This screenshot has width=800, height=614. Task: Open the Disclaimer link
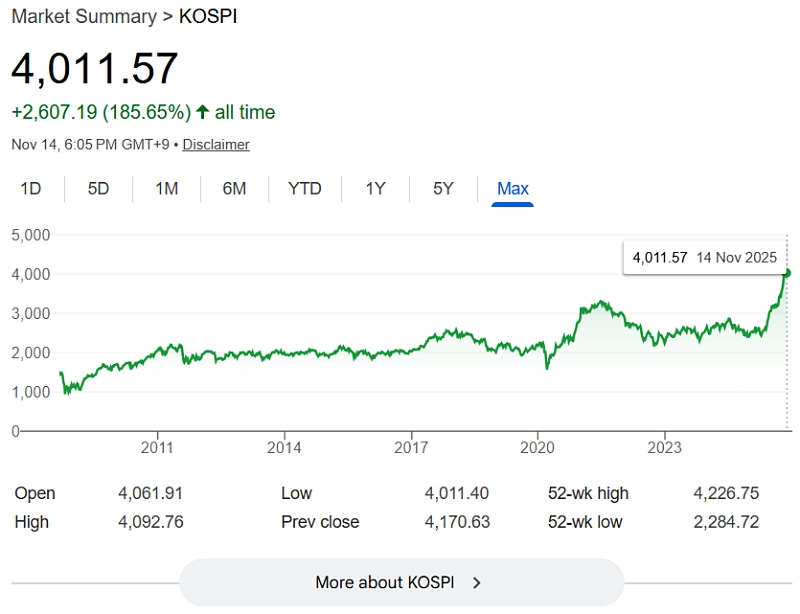coord(216,144)
